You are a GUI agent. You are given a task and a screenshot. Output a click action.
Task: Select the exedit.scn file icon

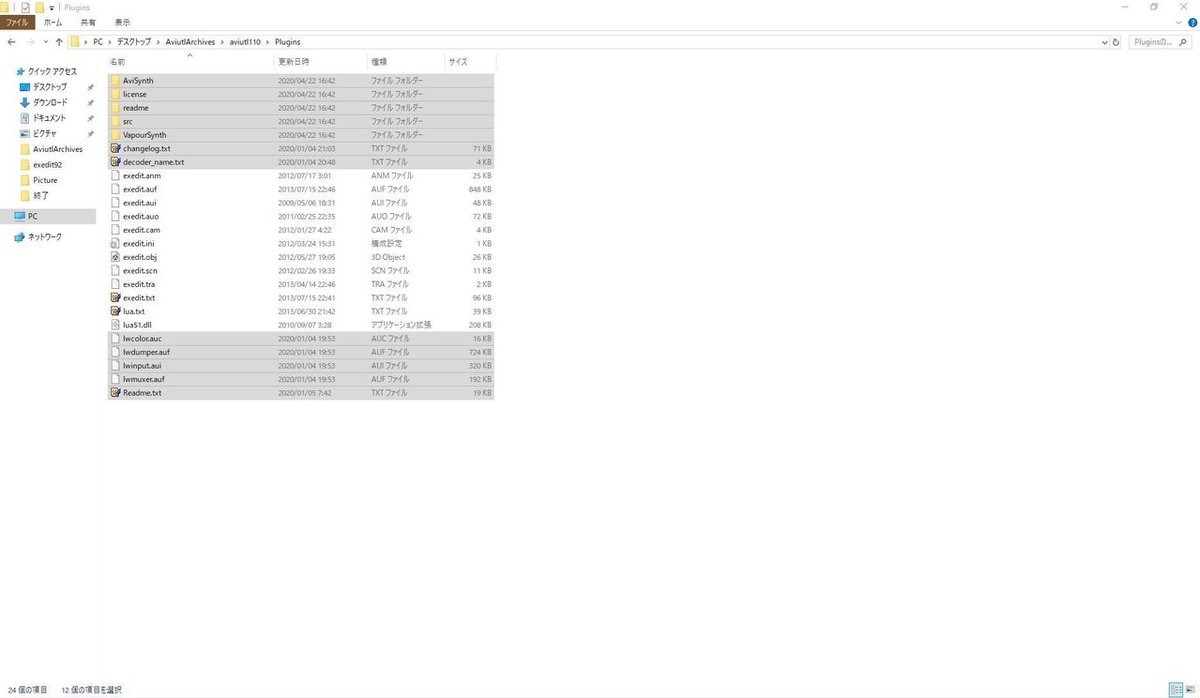115,270
